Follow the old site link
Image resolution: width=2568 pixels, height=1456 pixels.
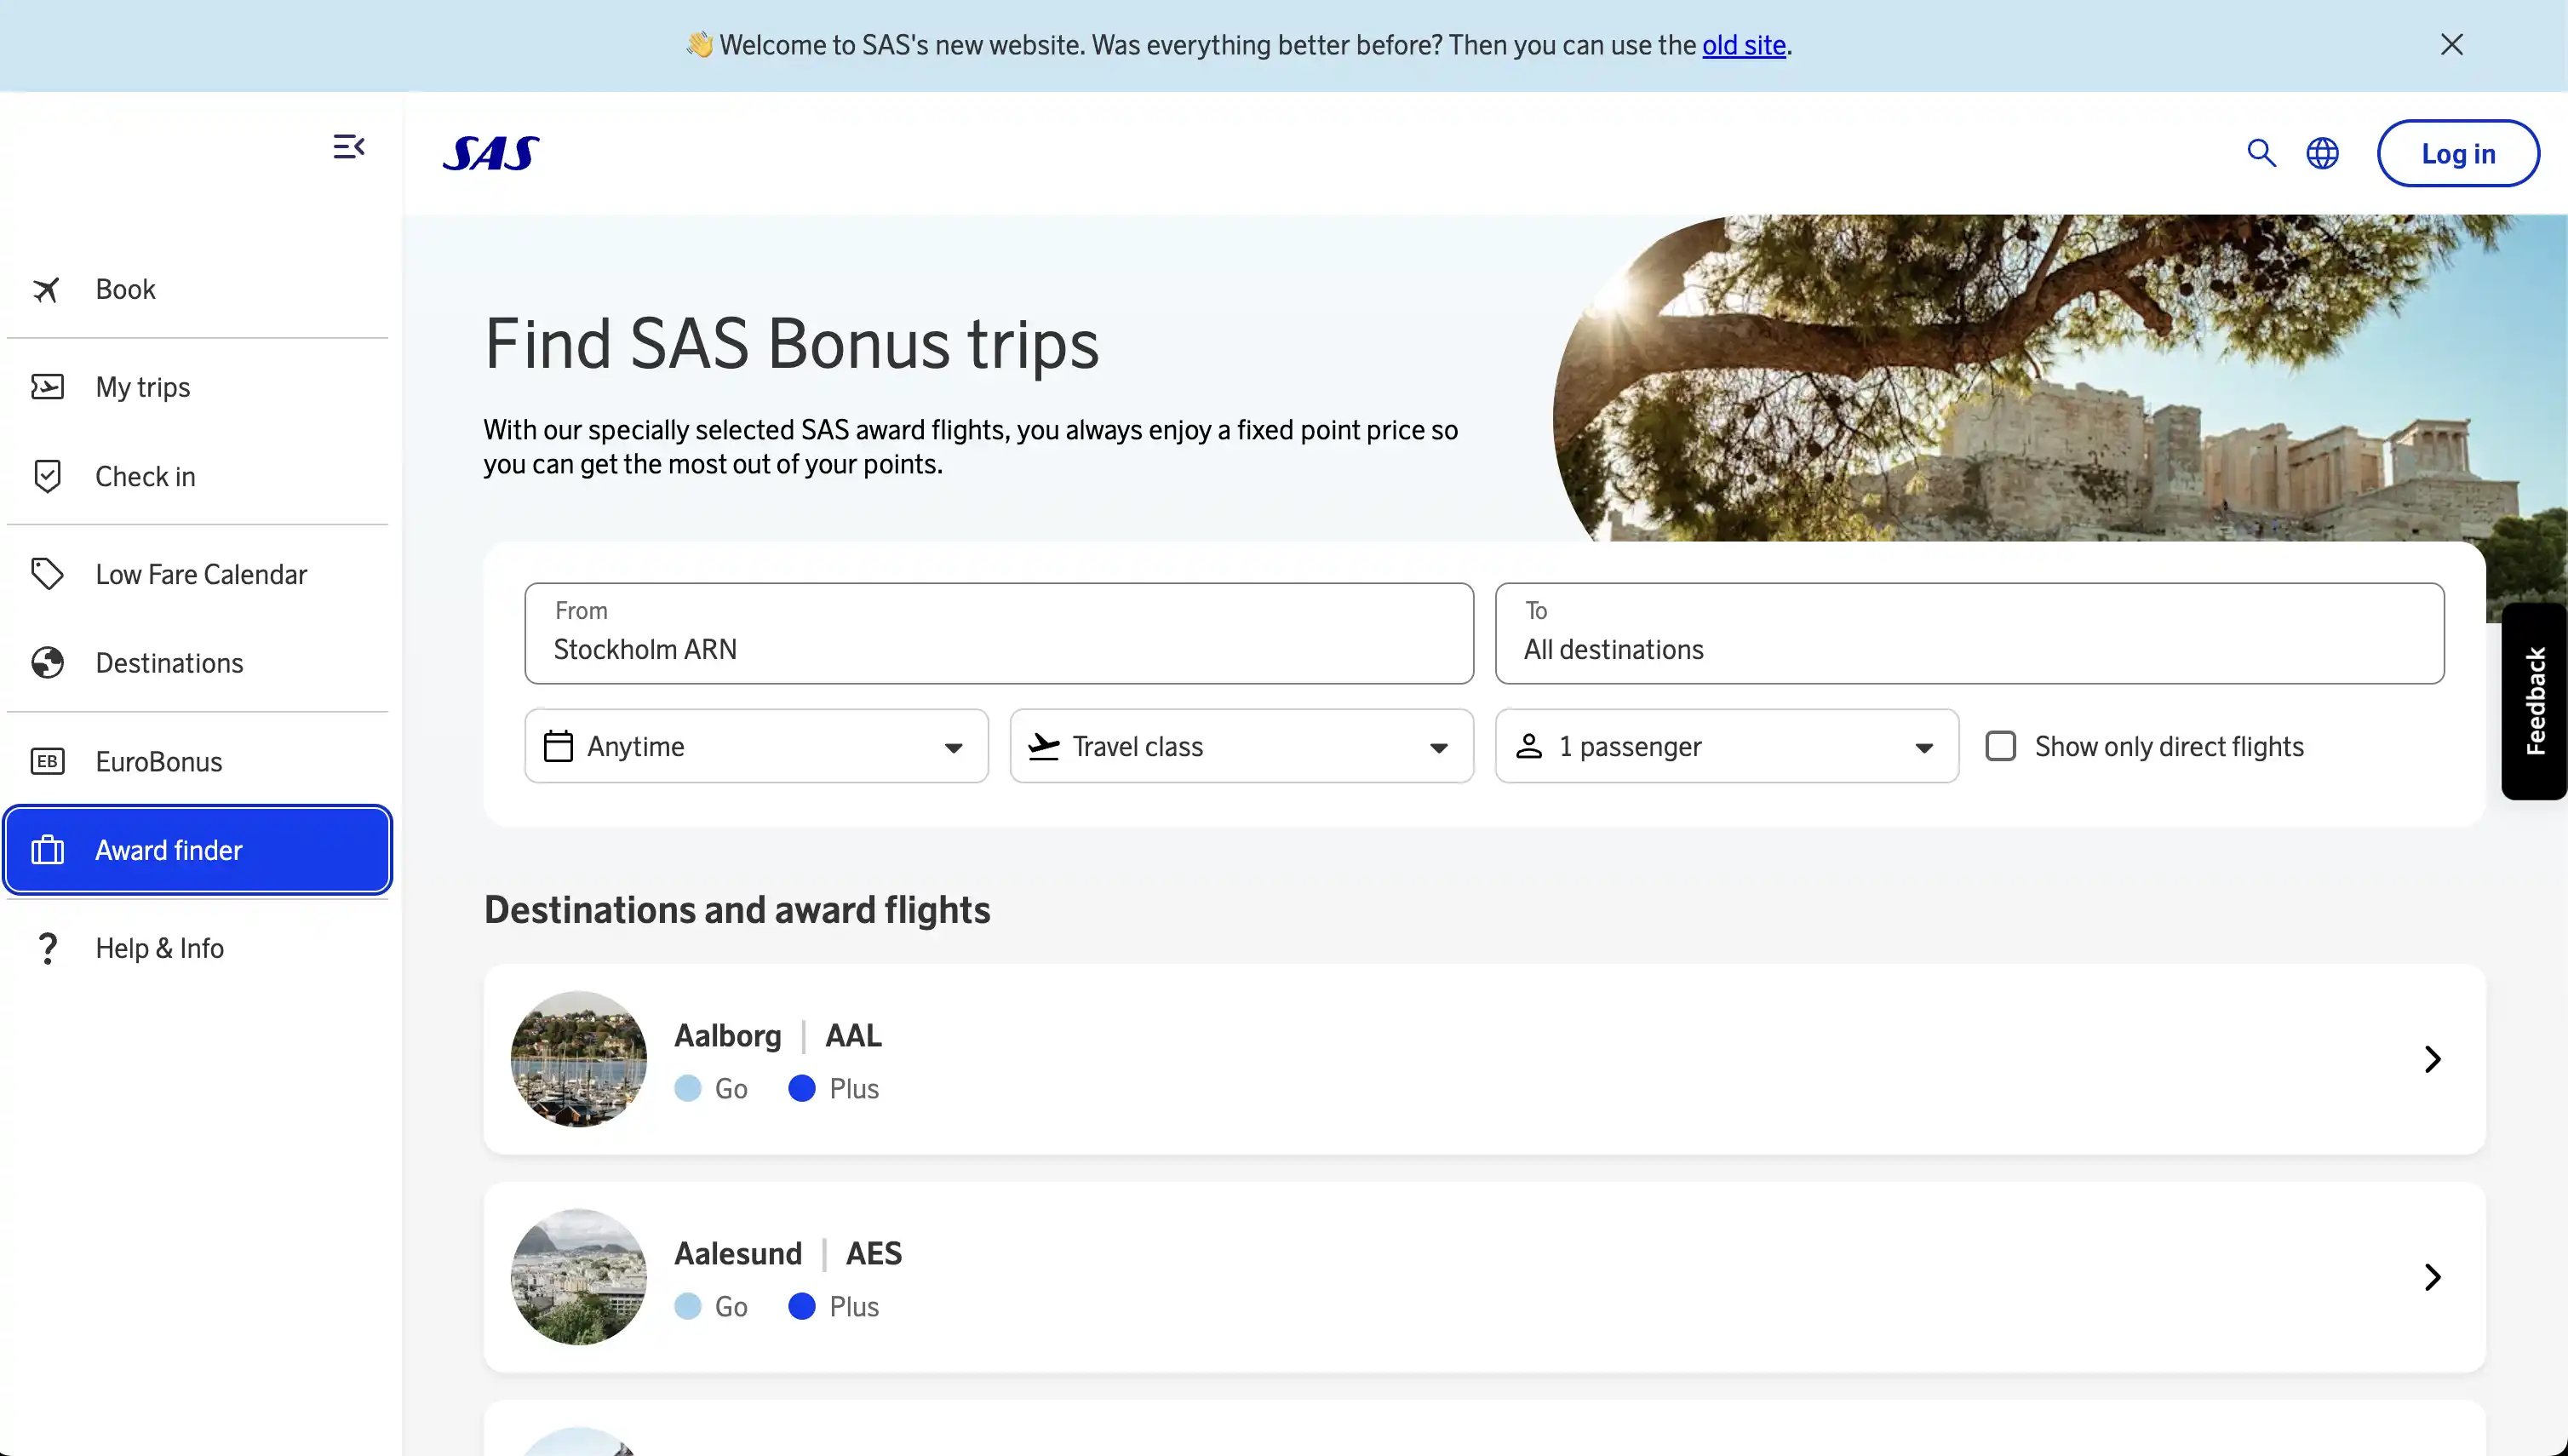pos(1743,45)
